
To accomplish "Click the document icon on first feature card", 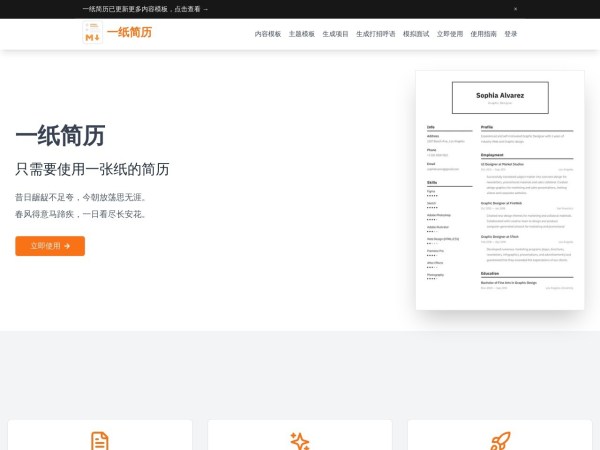I will tap(100, 441).
